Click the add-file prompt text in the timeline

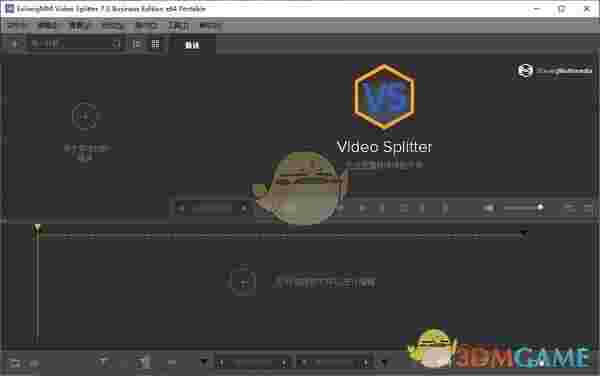point(324,282)
